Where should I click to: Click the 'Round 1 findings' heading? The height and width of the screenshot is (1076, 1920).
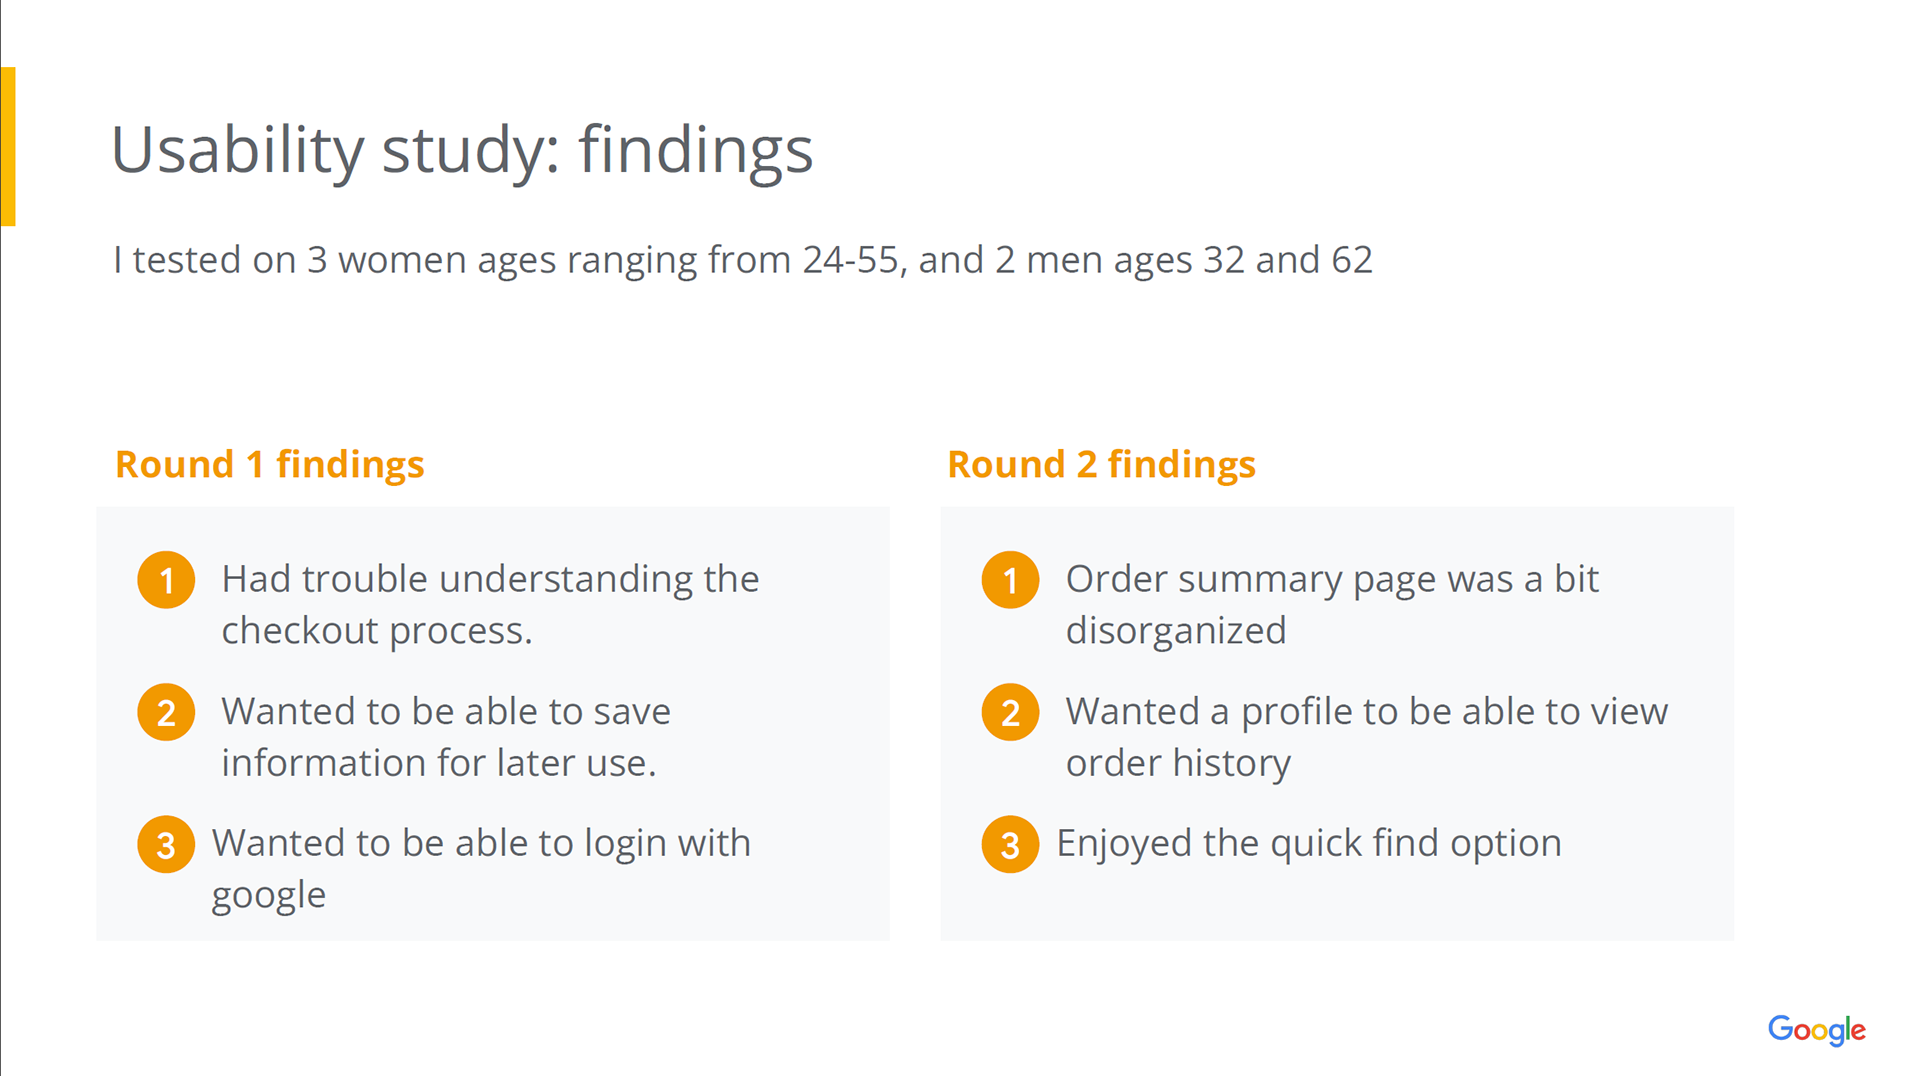[x=270, y=464]
